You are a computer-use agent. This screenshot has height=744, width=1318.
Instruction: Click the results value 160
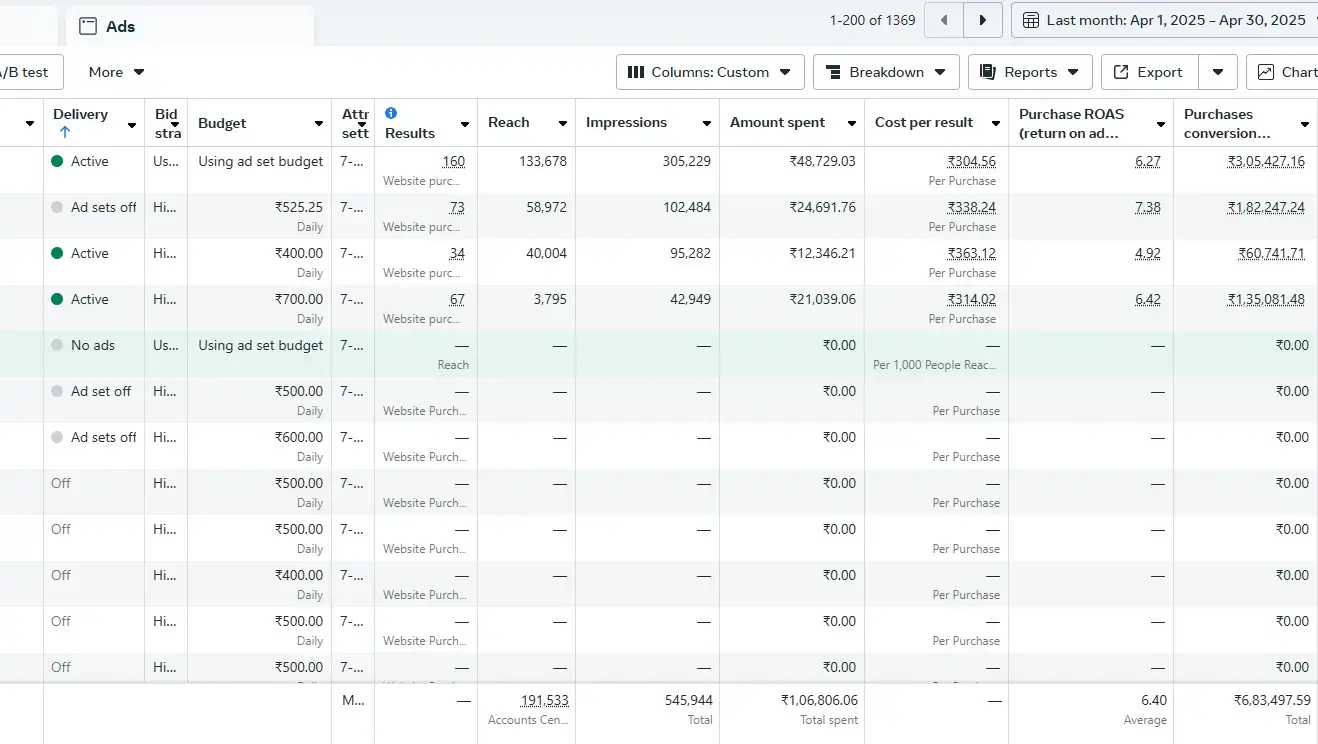[x=453, y=161]
